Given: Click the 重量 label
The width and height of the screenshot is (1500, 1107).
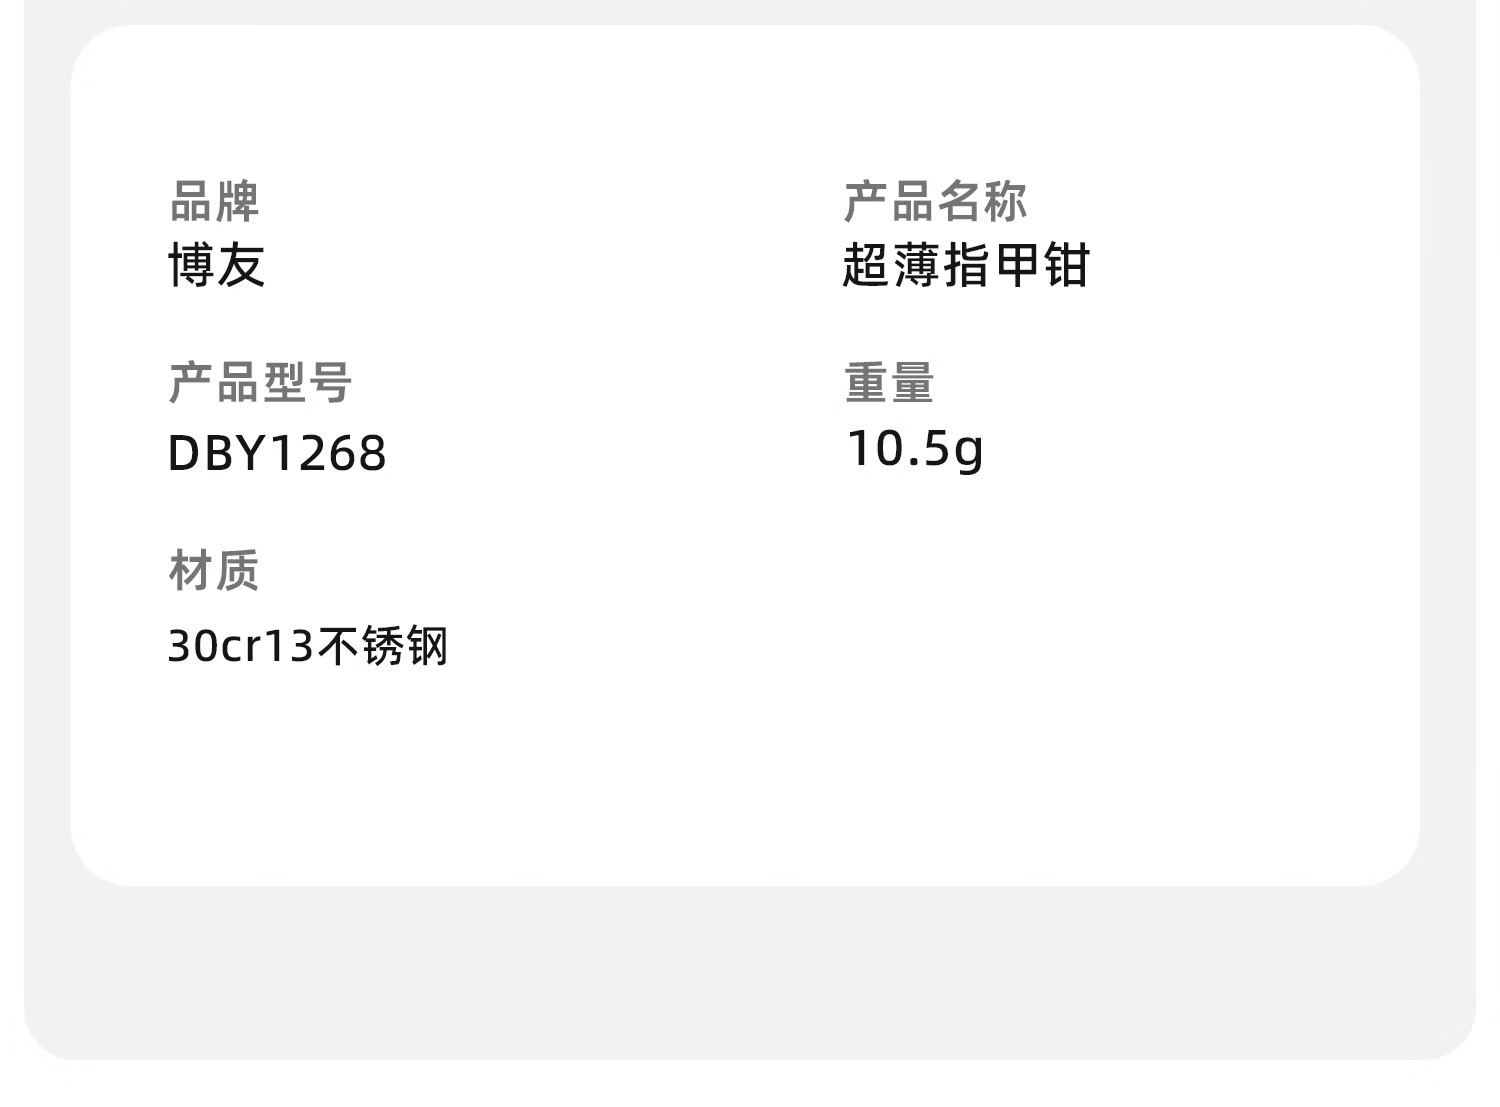Looking at the screenshot, I should [x=889, y=383].
